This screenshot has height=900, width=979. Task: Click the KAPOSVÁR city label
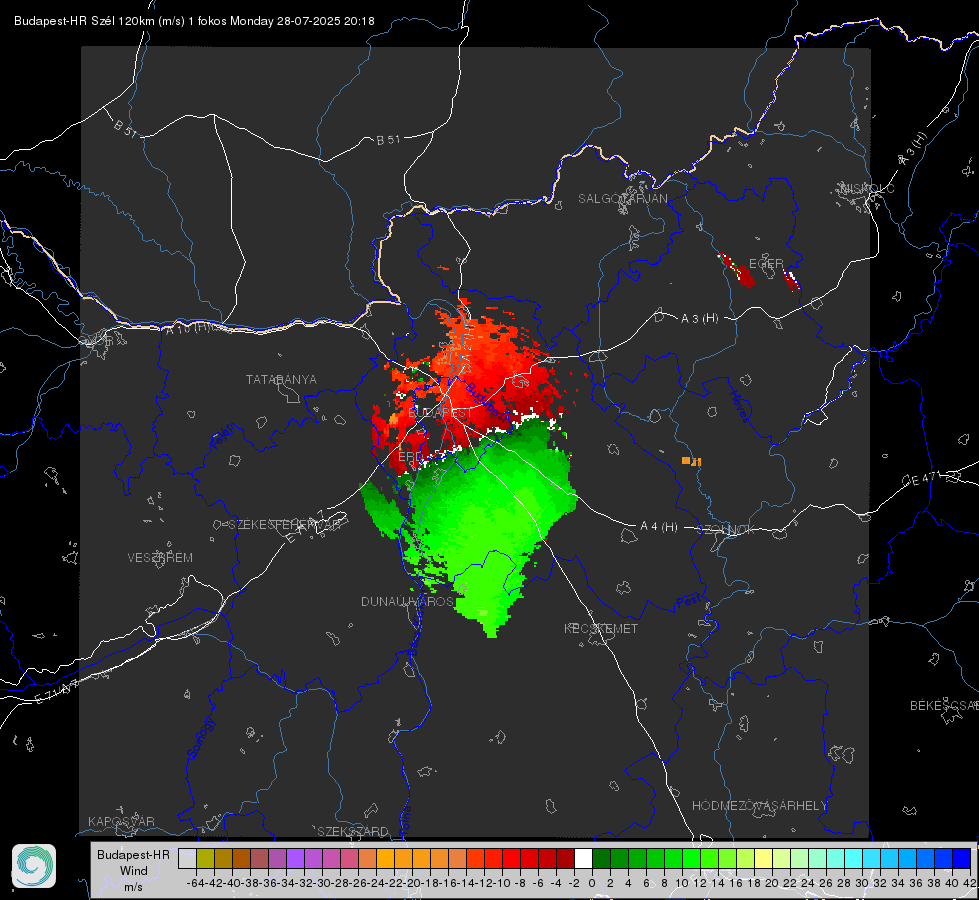click(121, 821)
